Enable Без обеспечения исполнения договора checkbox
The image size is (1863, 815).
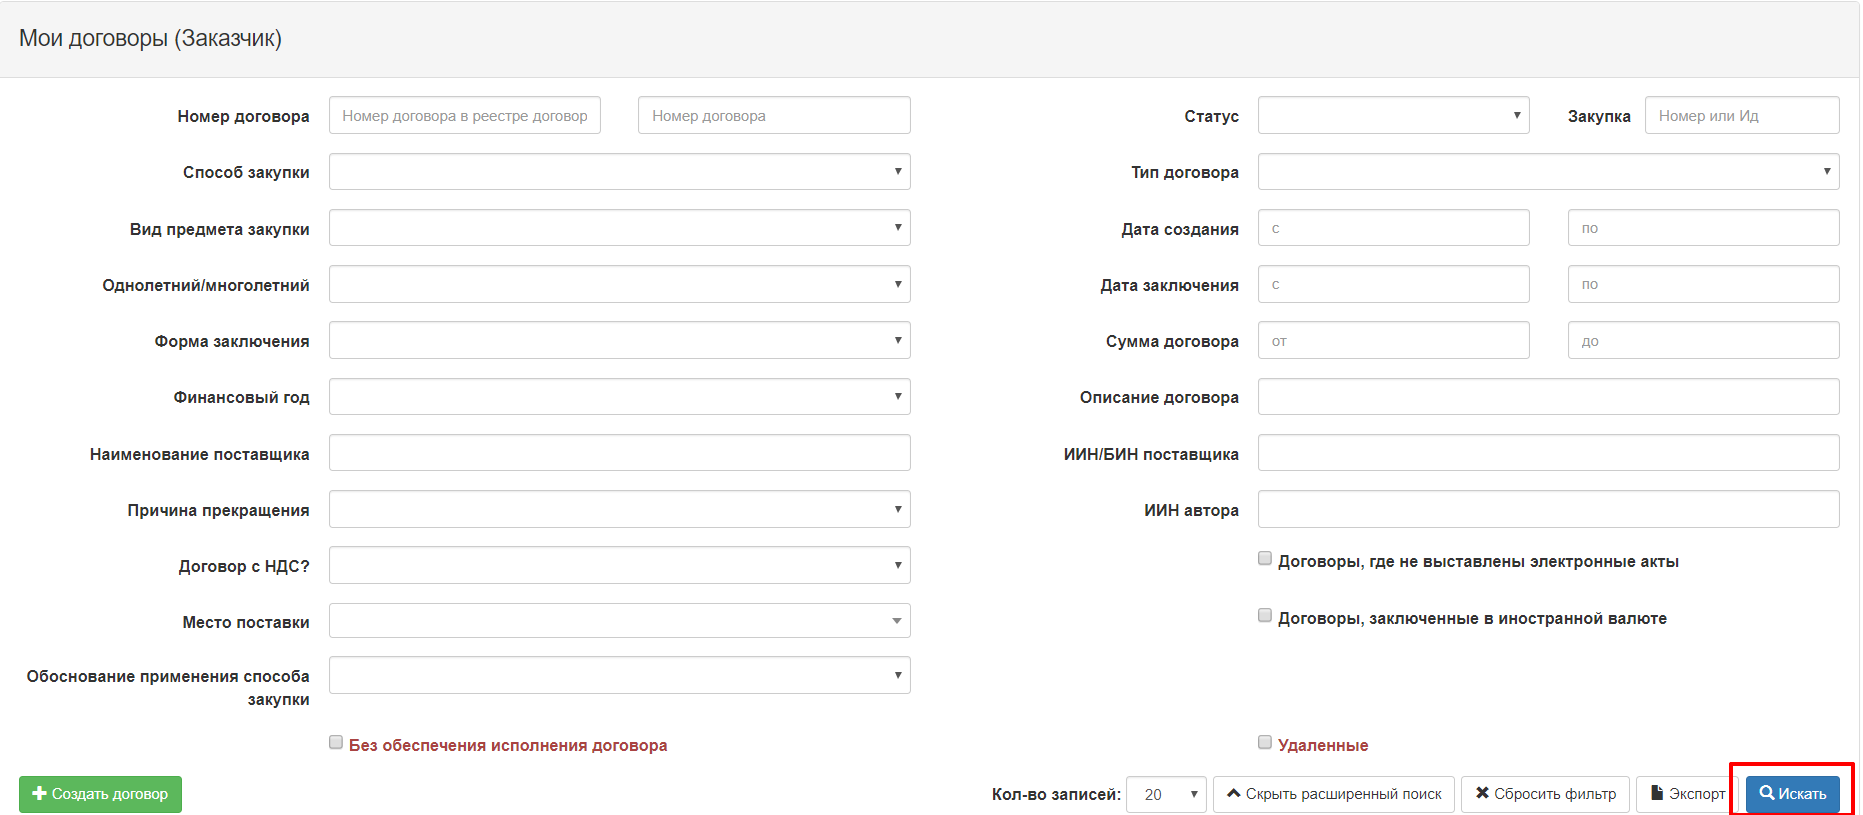tap(336, 743)
